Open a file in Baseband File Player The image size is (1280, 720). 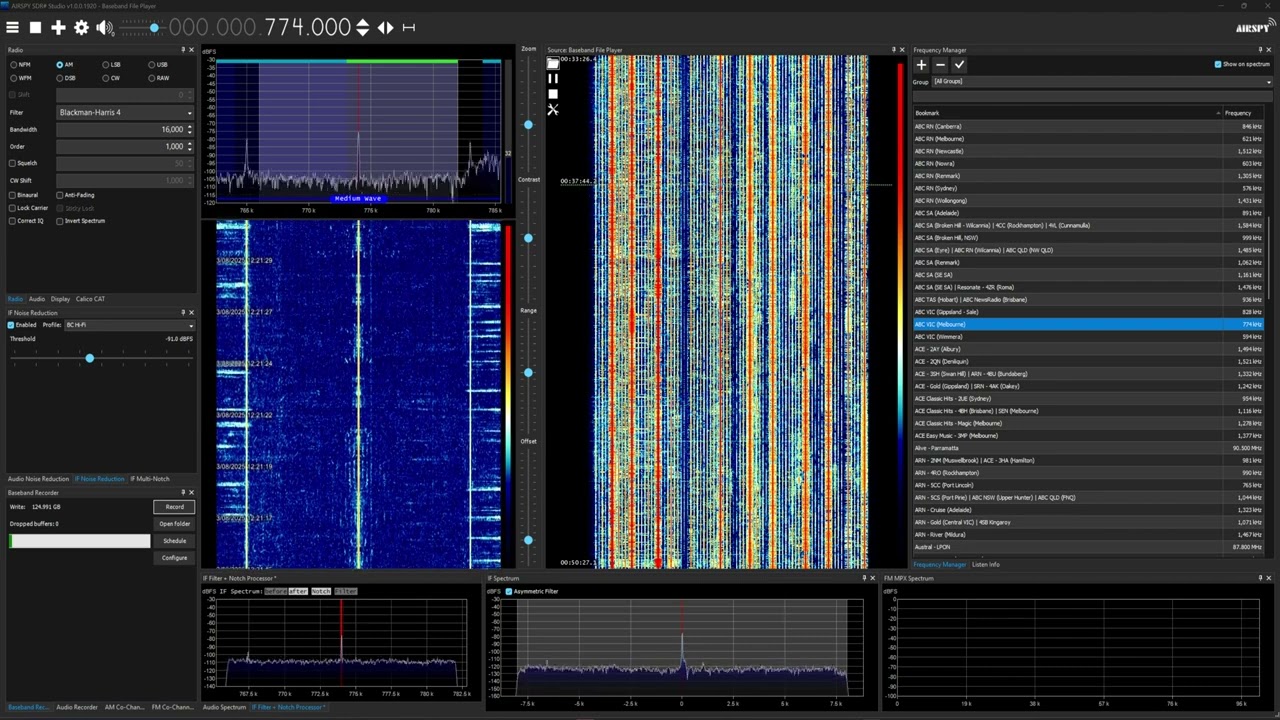point(553,63)
